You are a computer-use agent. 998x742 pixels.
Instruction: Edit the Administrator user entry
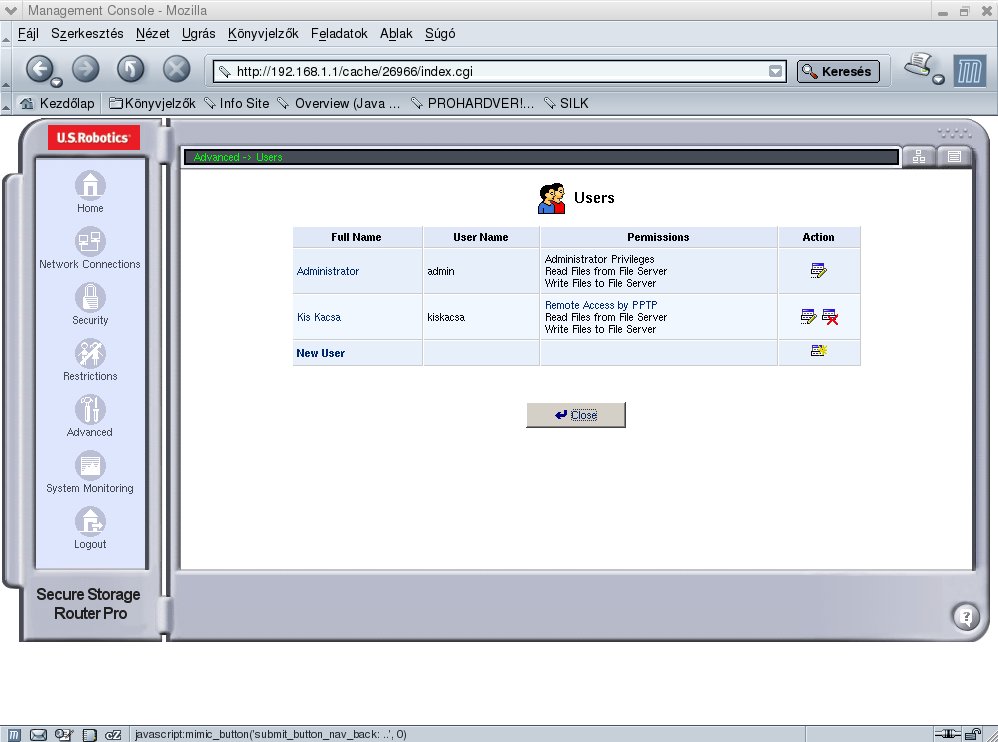click(819, 271)
